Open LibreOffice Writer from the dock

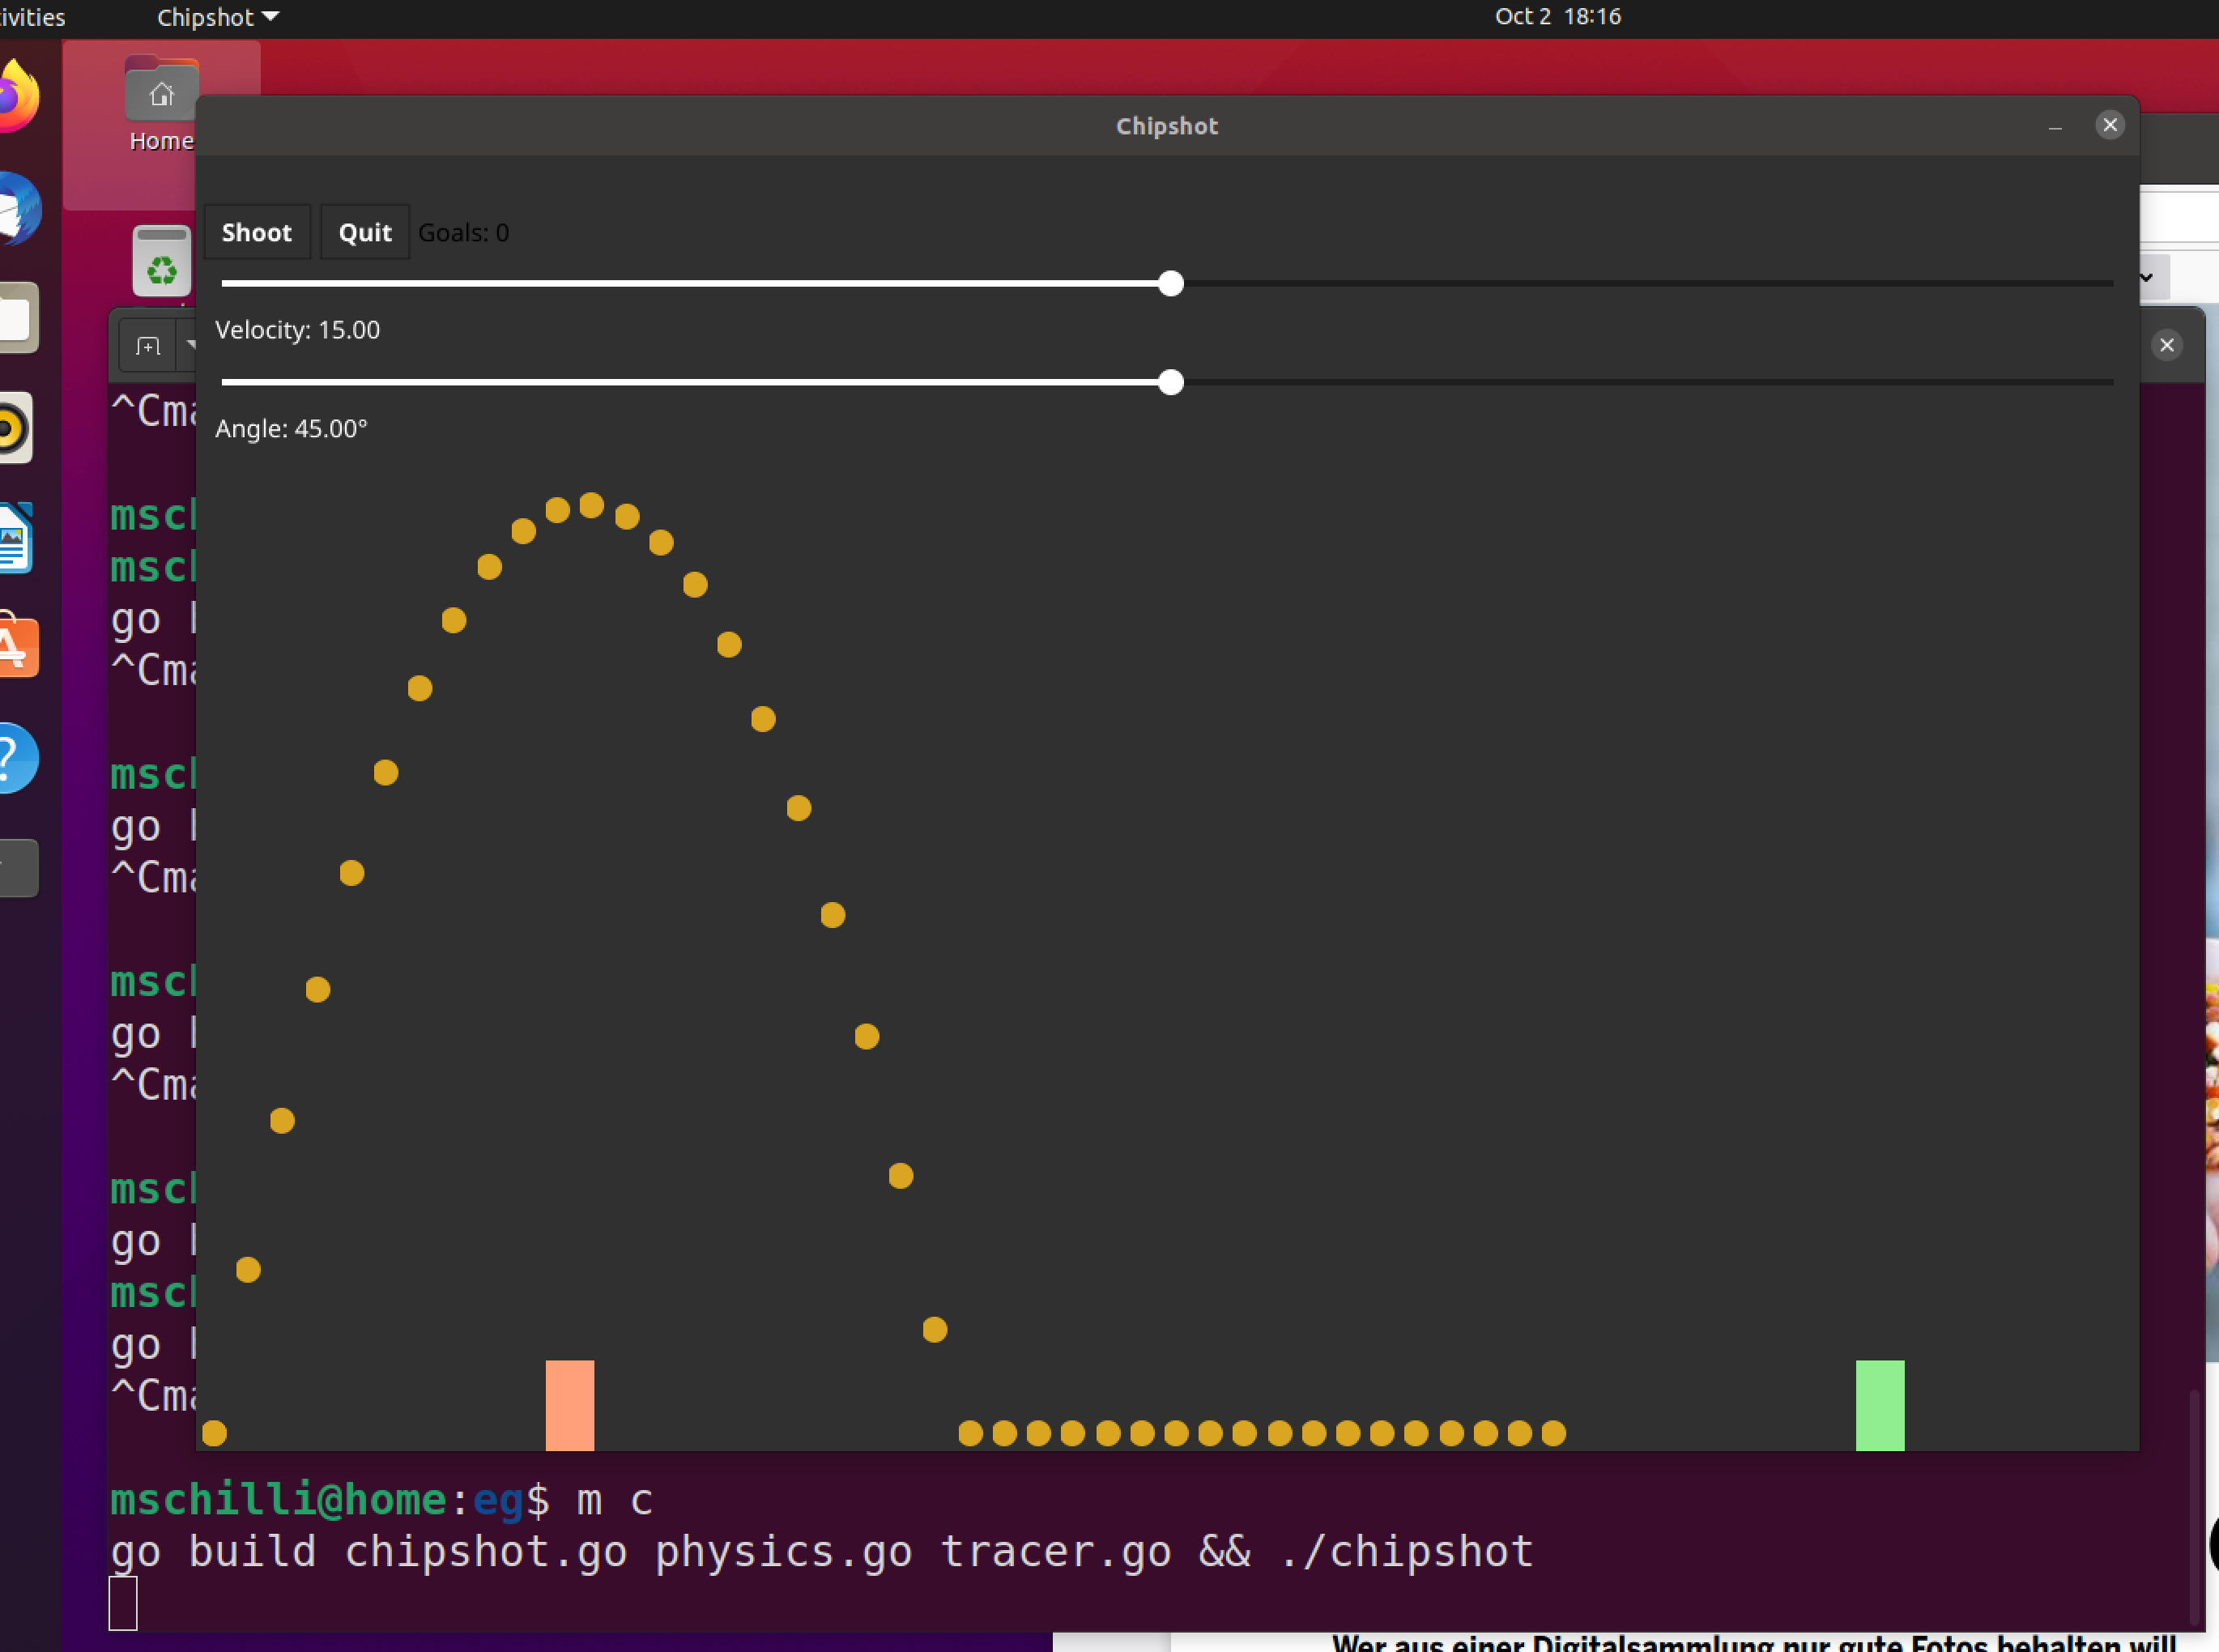tap(16, 538)
